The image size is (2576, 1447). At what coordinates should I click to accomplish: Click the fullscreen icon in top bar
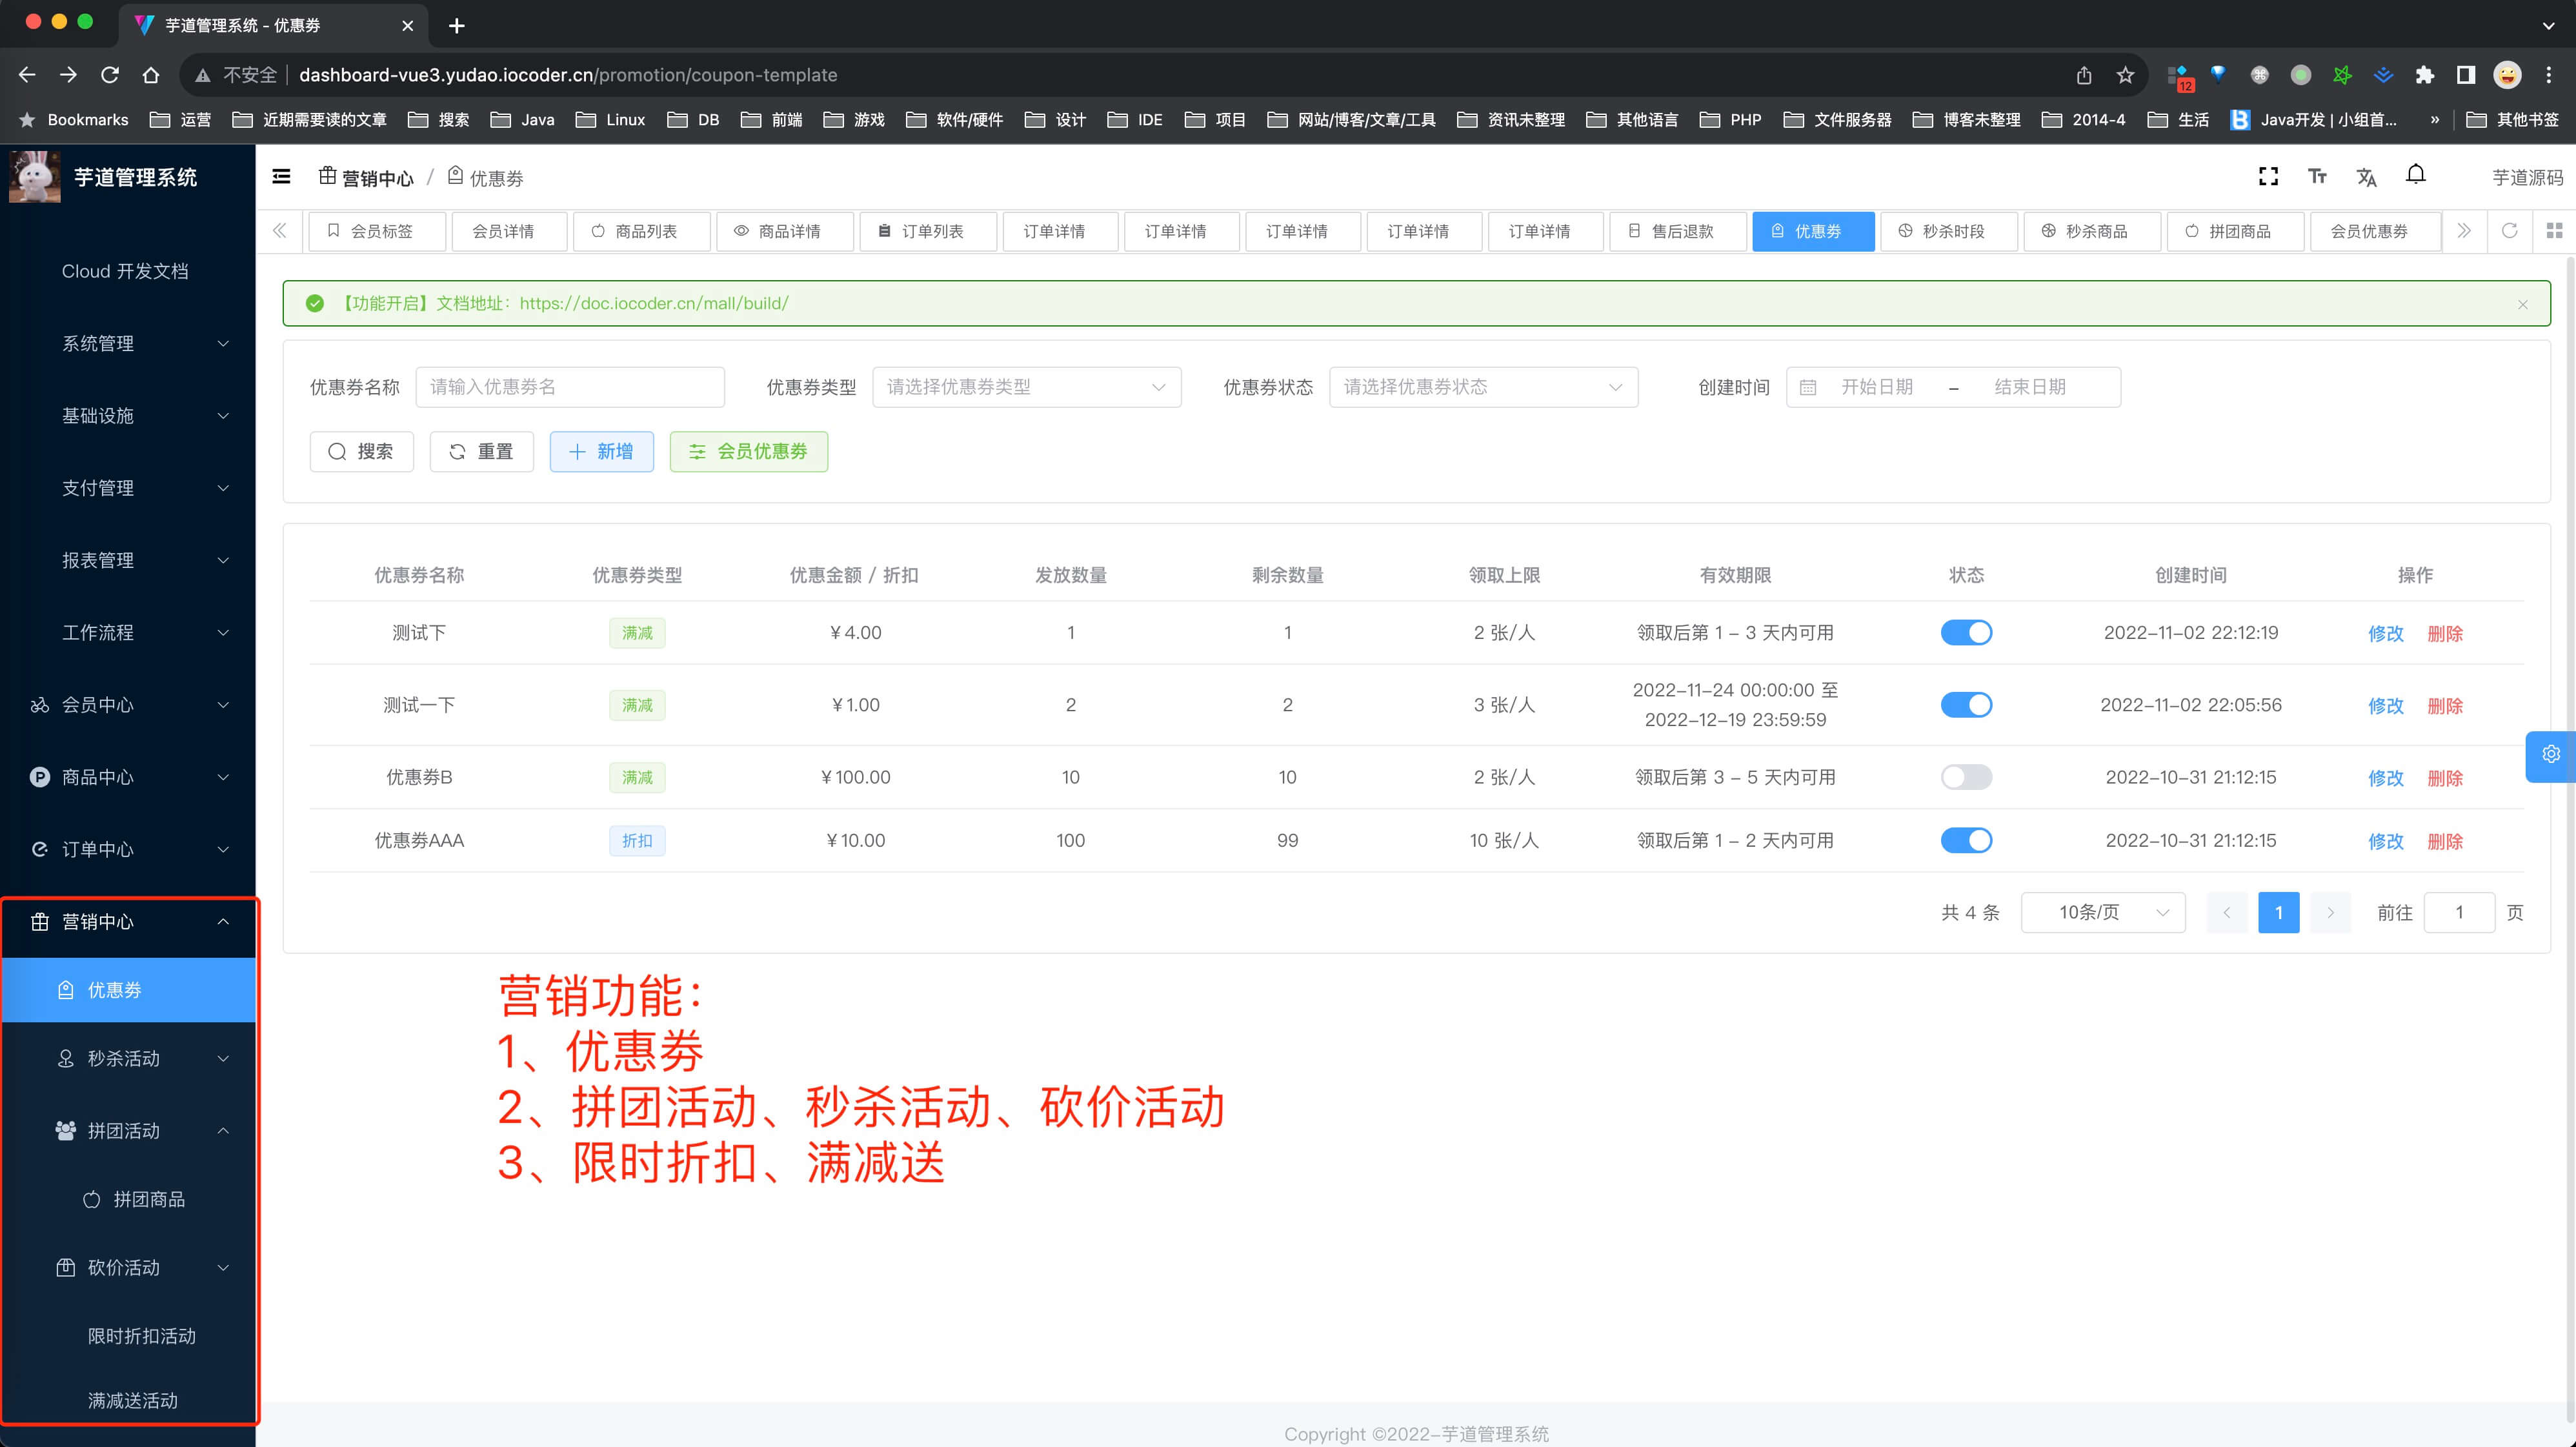(x=2268, y=176)
